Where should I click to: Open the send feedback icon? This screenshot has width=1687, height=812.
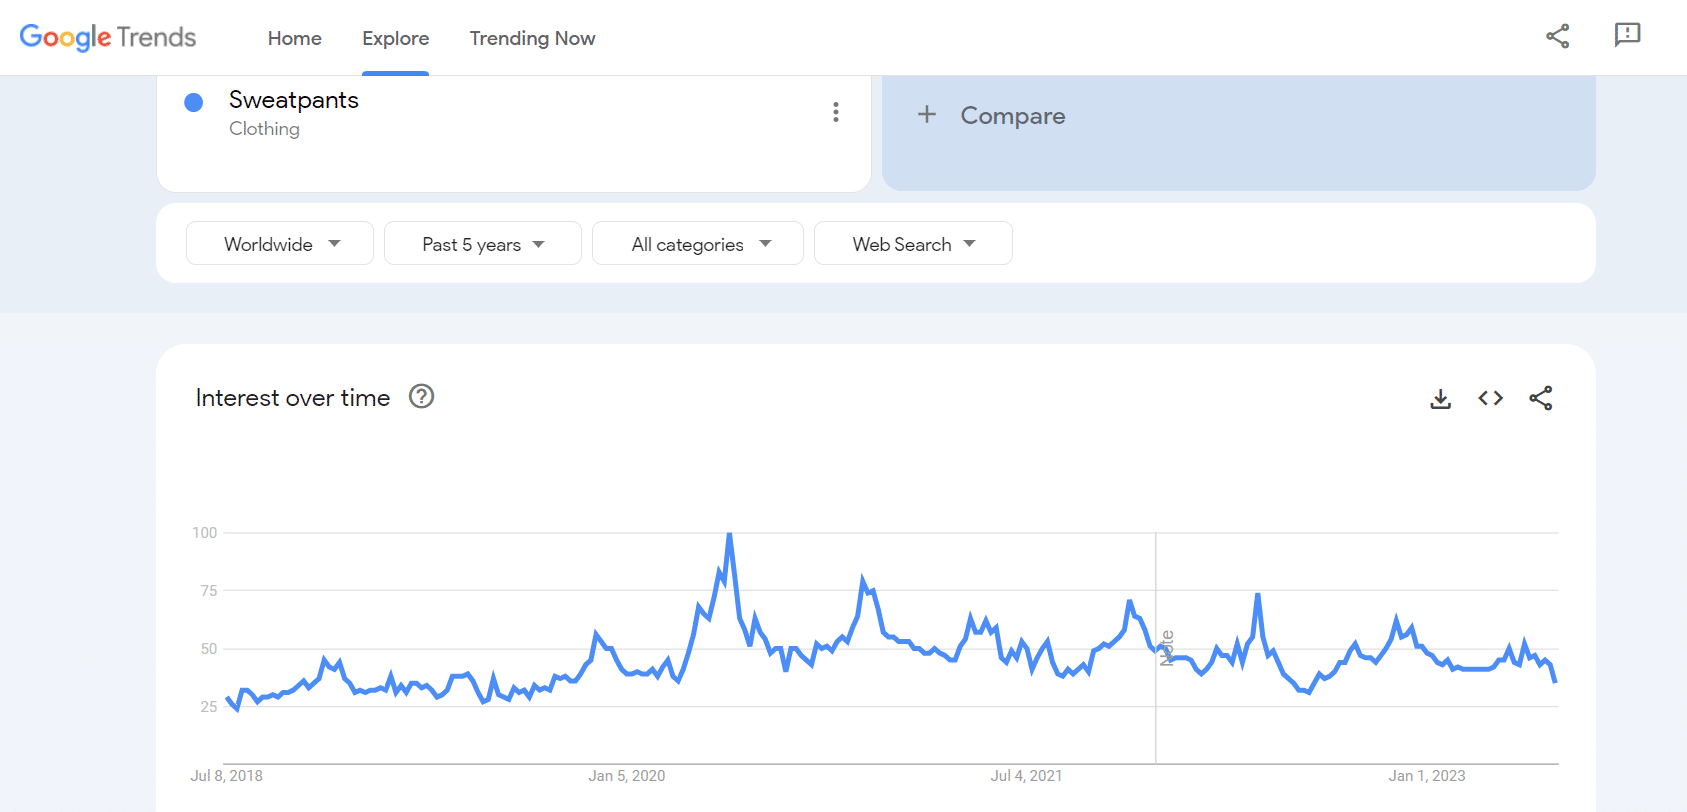click(1627, 35)
